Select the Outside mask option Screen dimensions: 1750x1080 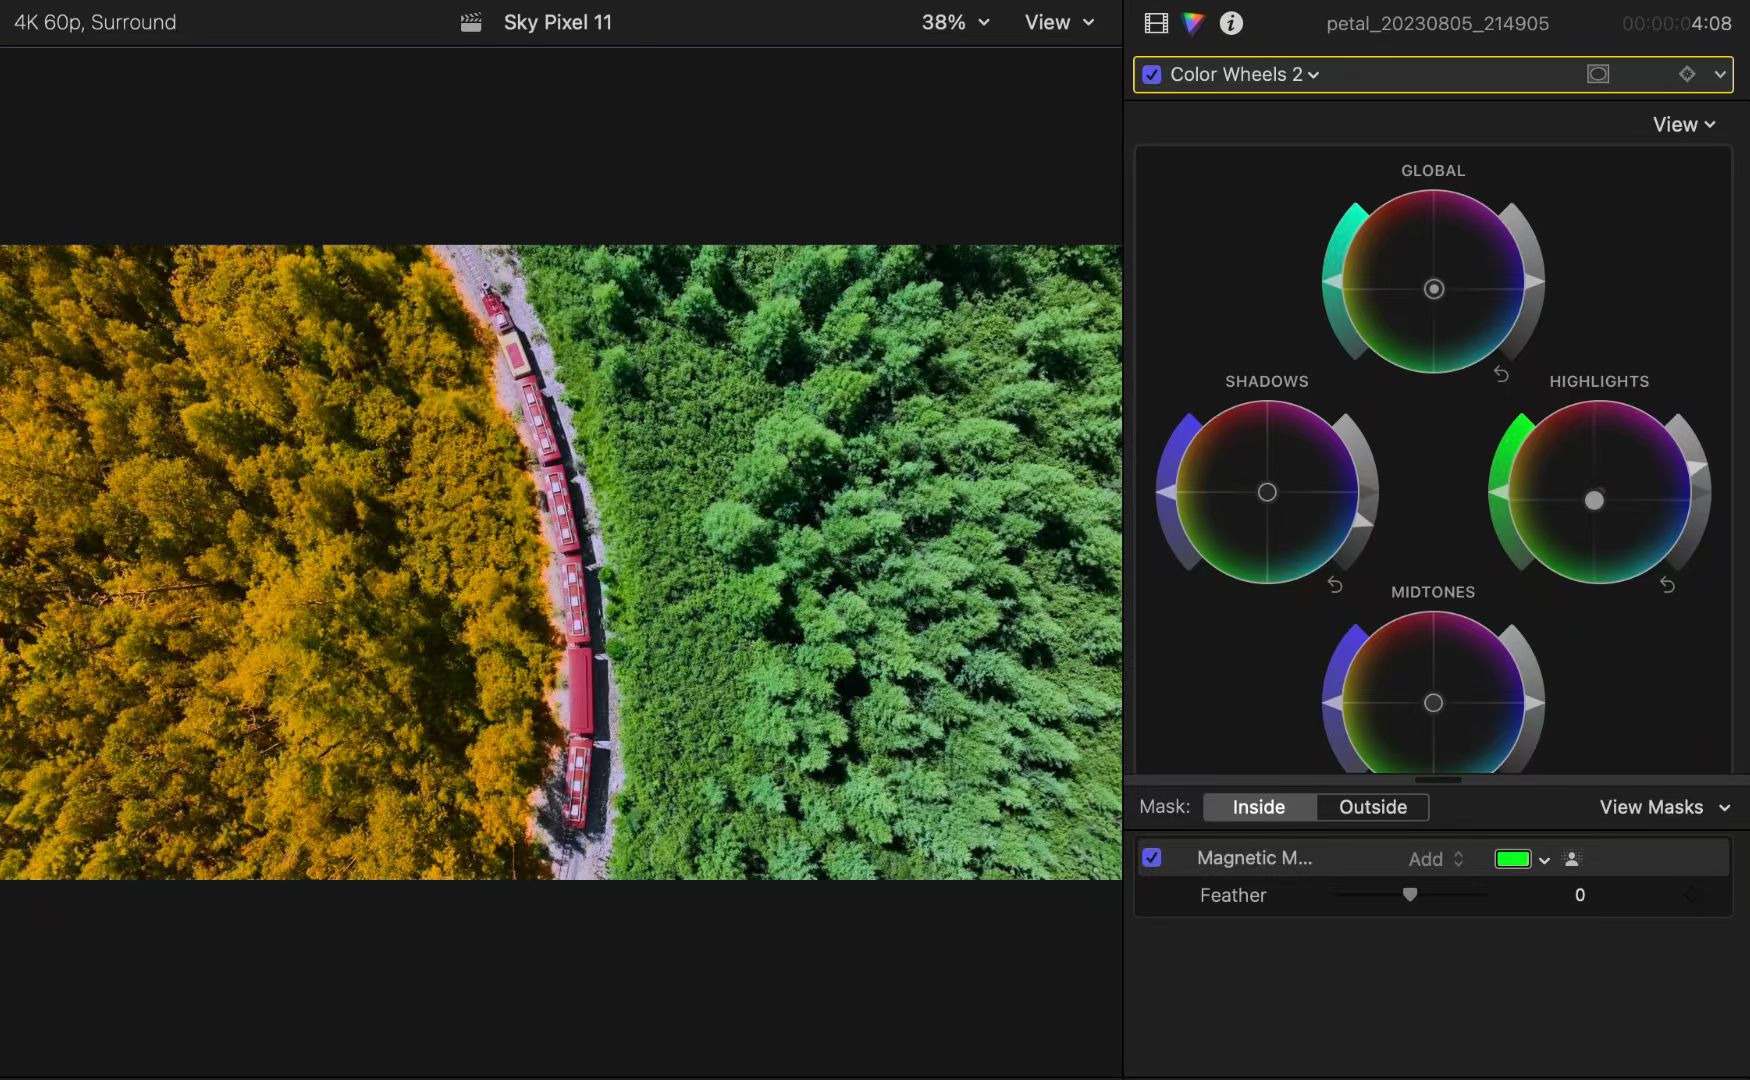[1373, 807]
